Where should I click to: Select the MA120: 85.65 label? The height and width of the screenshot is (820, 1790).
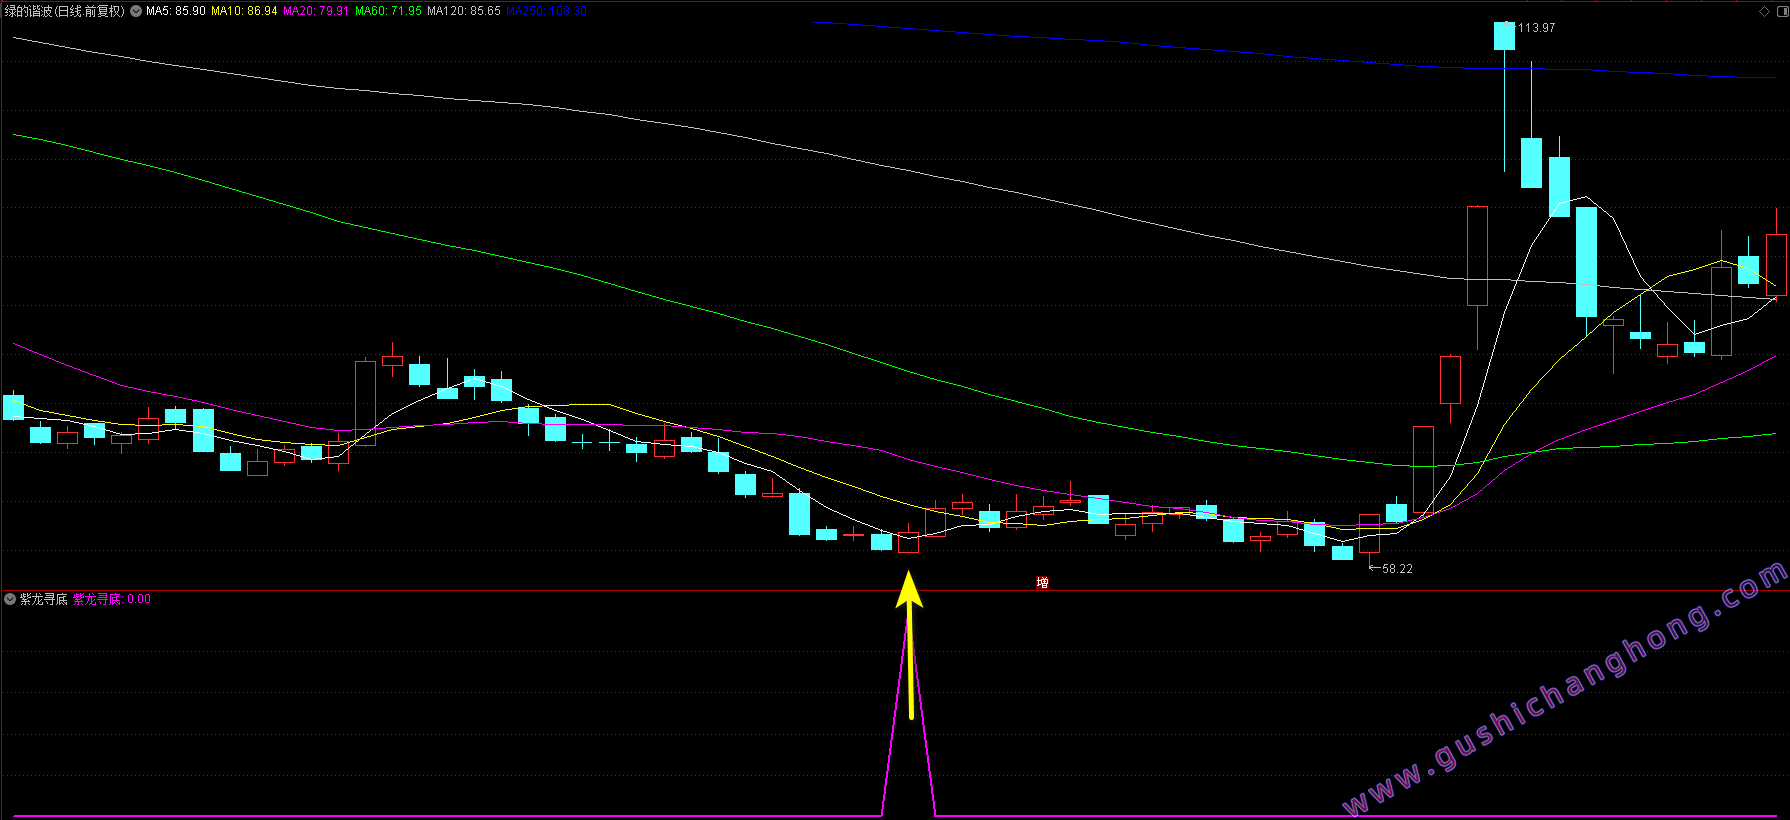tap(464, 11)
